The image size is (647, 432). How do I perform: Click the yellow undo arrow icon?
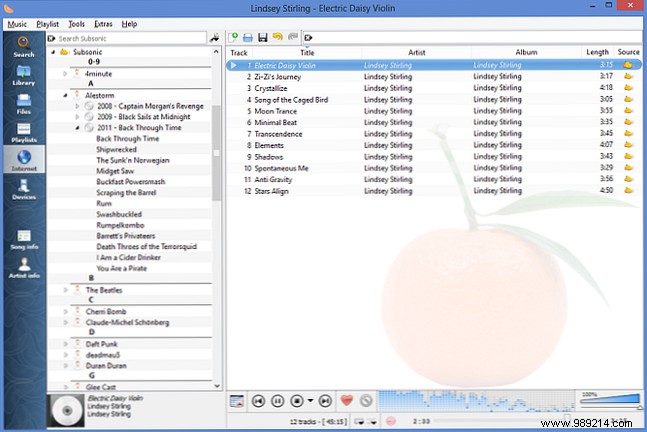click(x=278, y=37)
